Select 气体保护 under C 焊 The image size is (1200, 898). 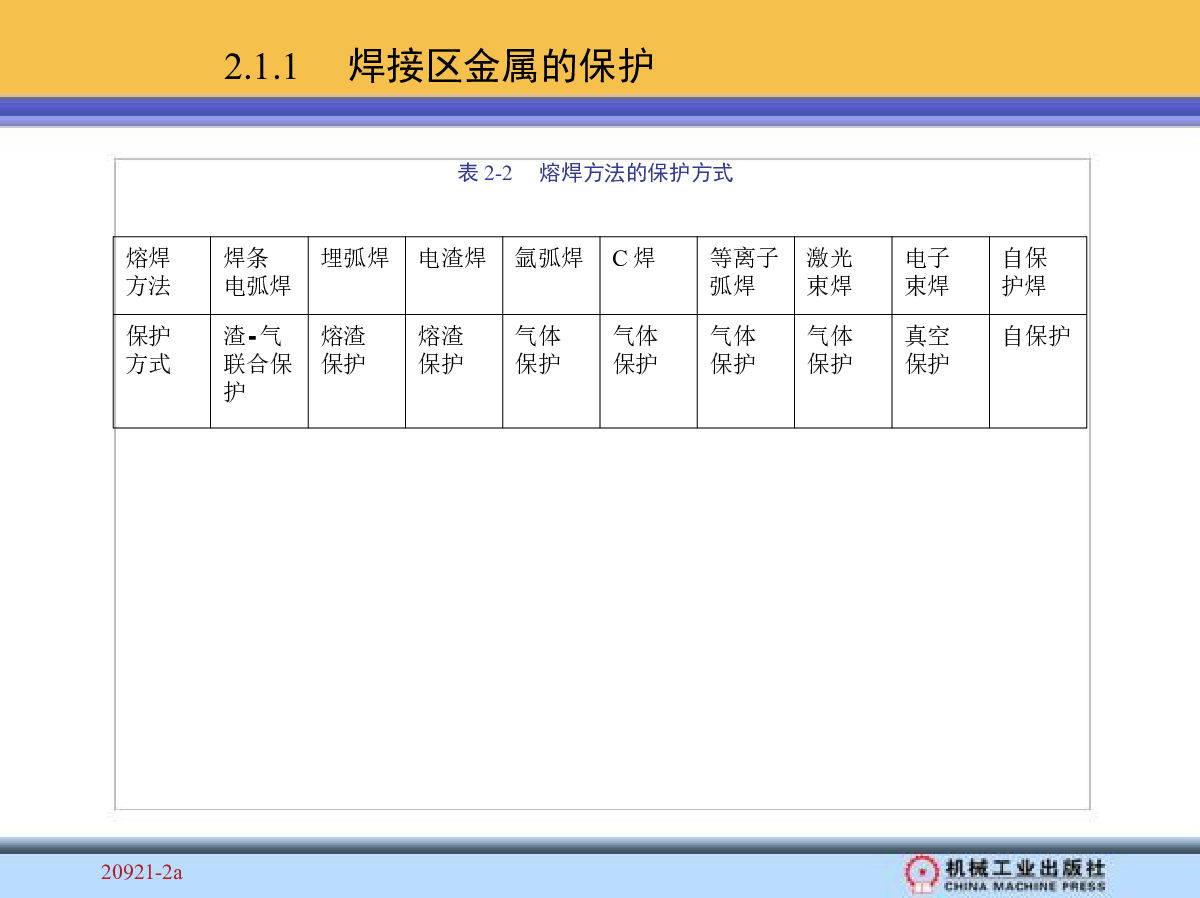click(649, 371)
